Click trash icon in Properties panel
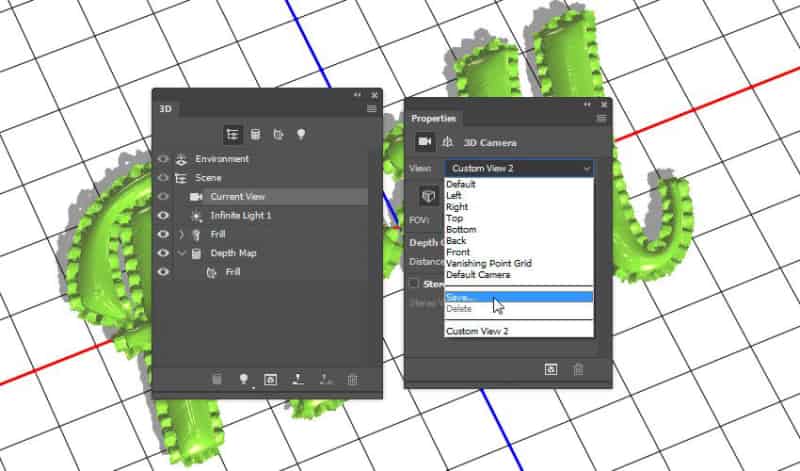 [x=578, y=369]
